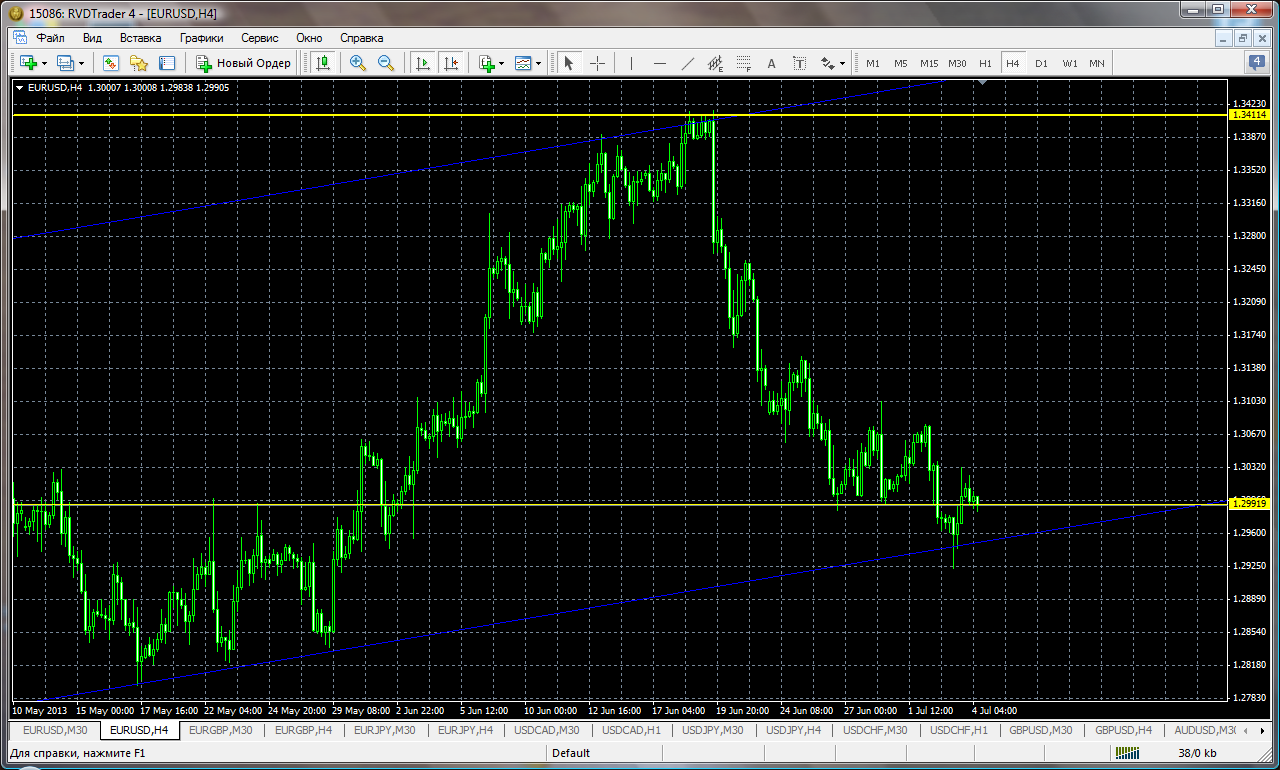Switch timeframe to M5
Viewport: 1280px width, 770px height.
[901, 63]
